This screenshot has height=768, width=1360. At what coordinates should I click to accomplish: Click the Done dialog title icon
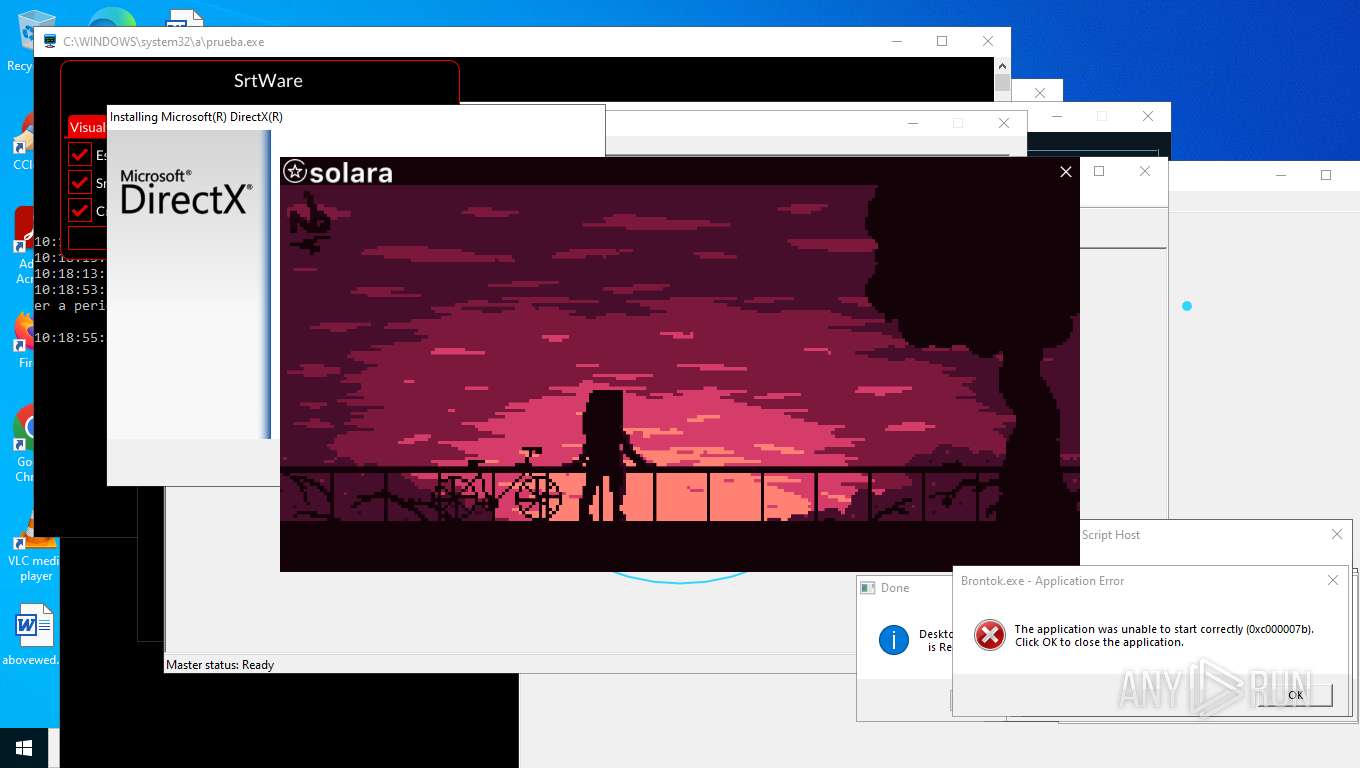tap(868, 588)
